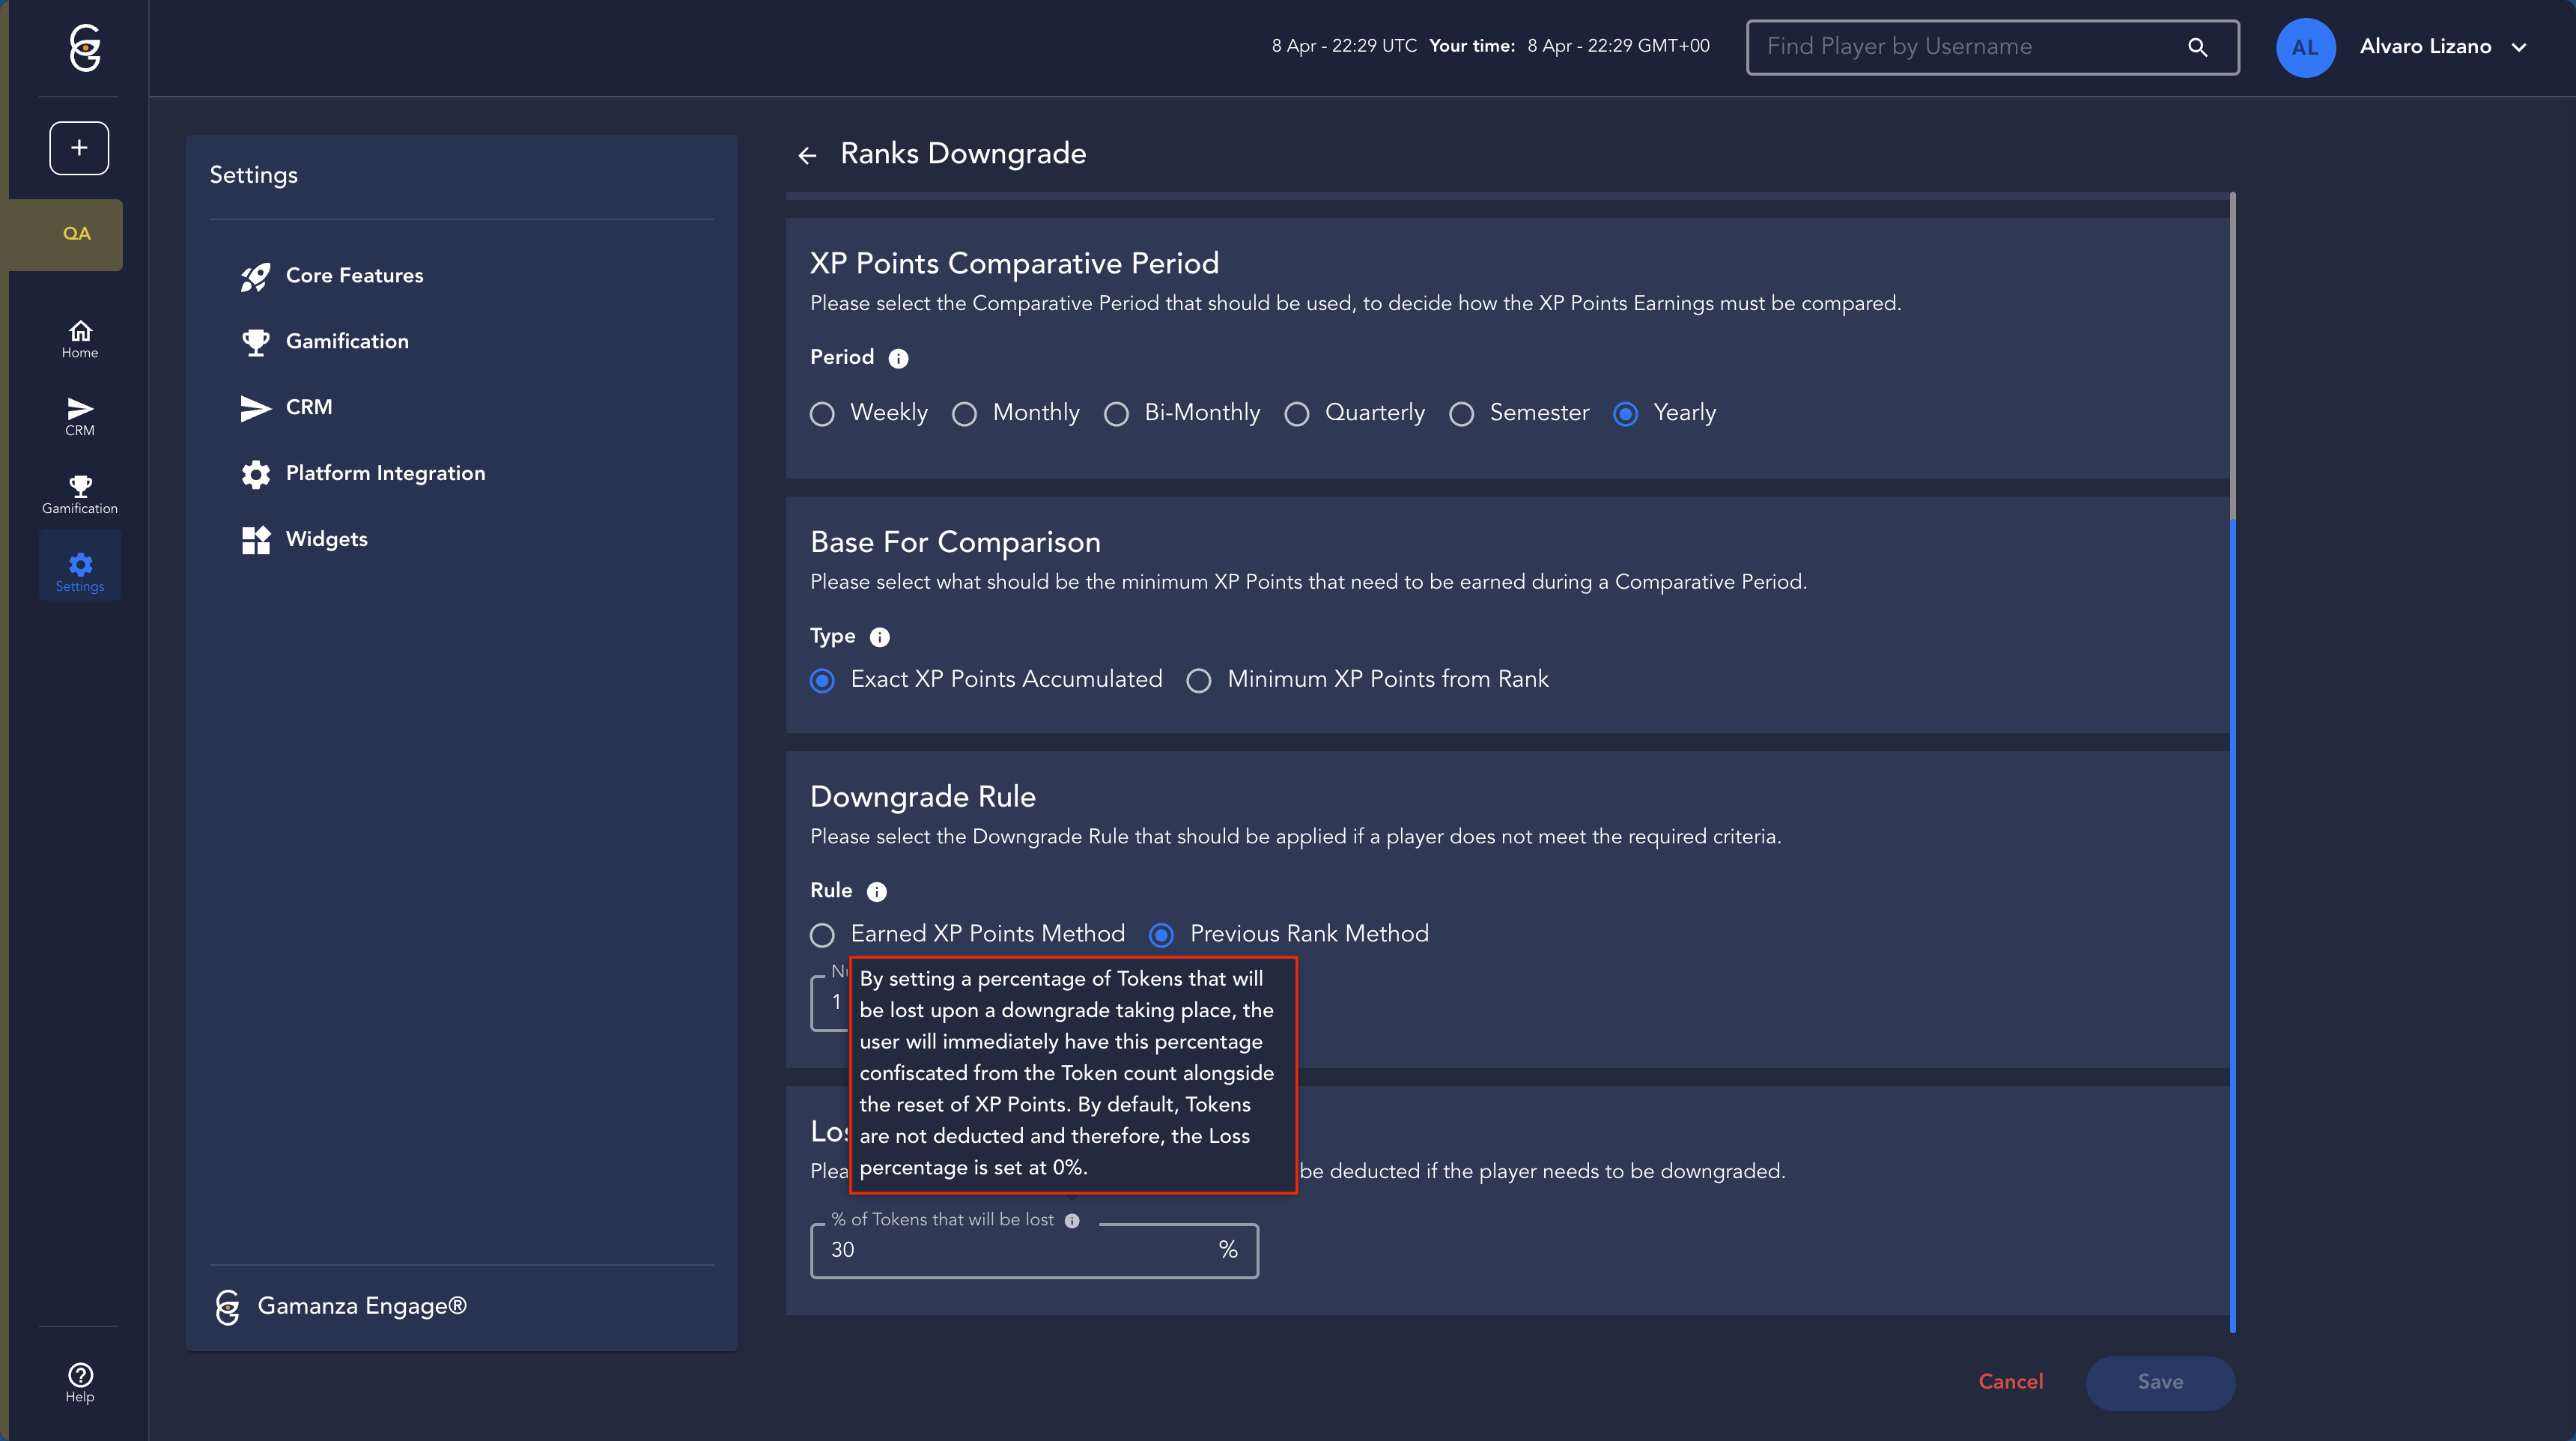Select the Quarterly period radio button
The image size is (2576, 1441).
tap(1296, 414)
